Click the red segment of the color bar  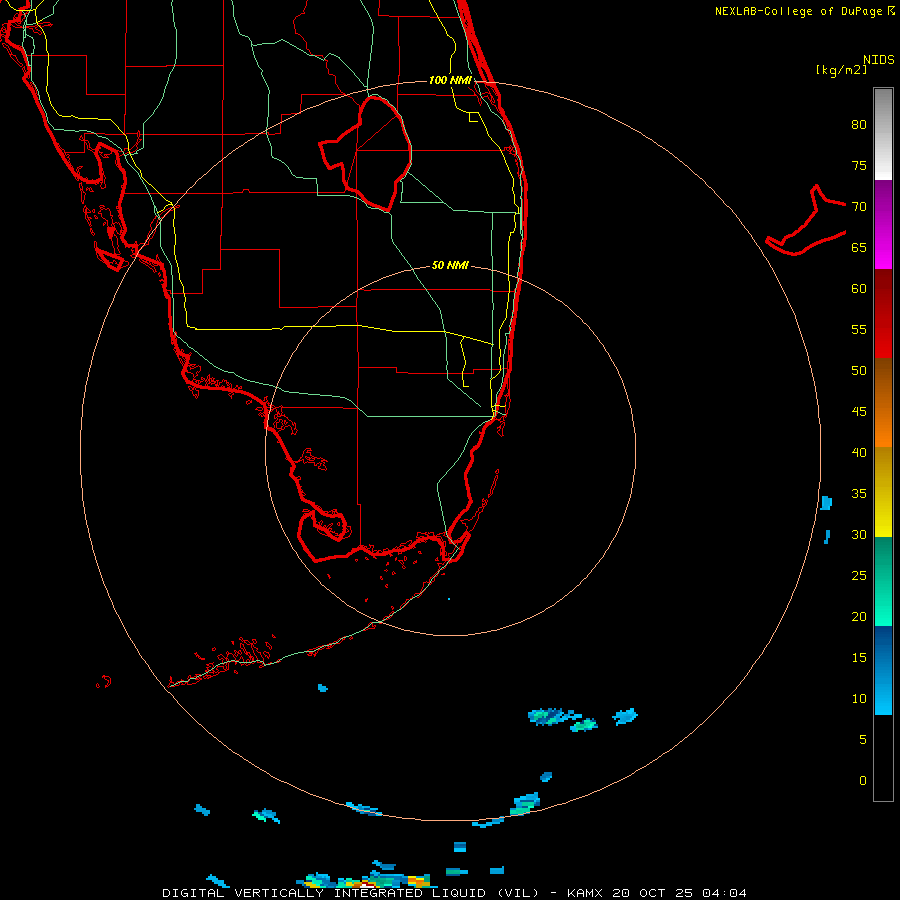[883, 313]
